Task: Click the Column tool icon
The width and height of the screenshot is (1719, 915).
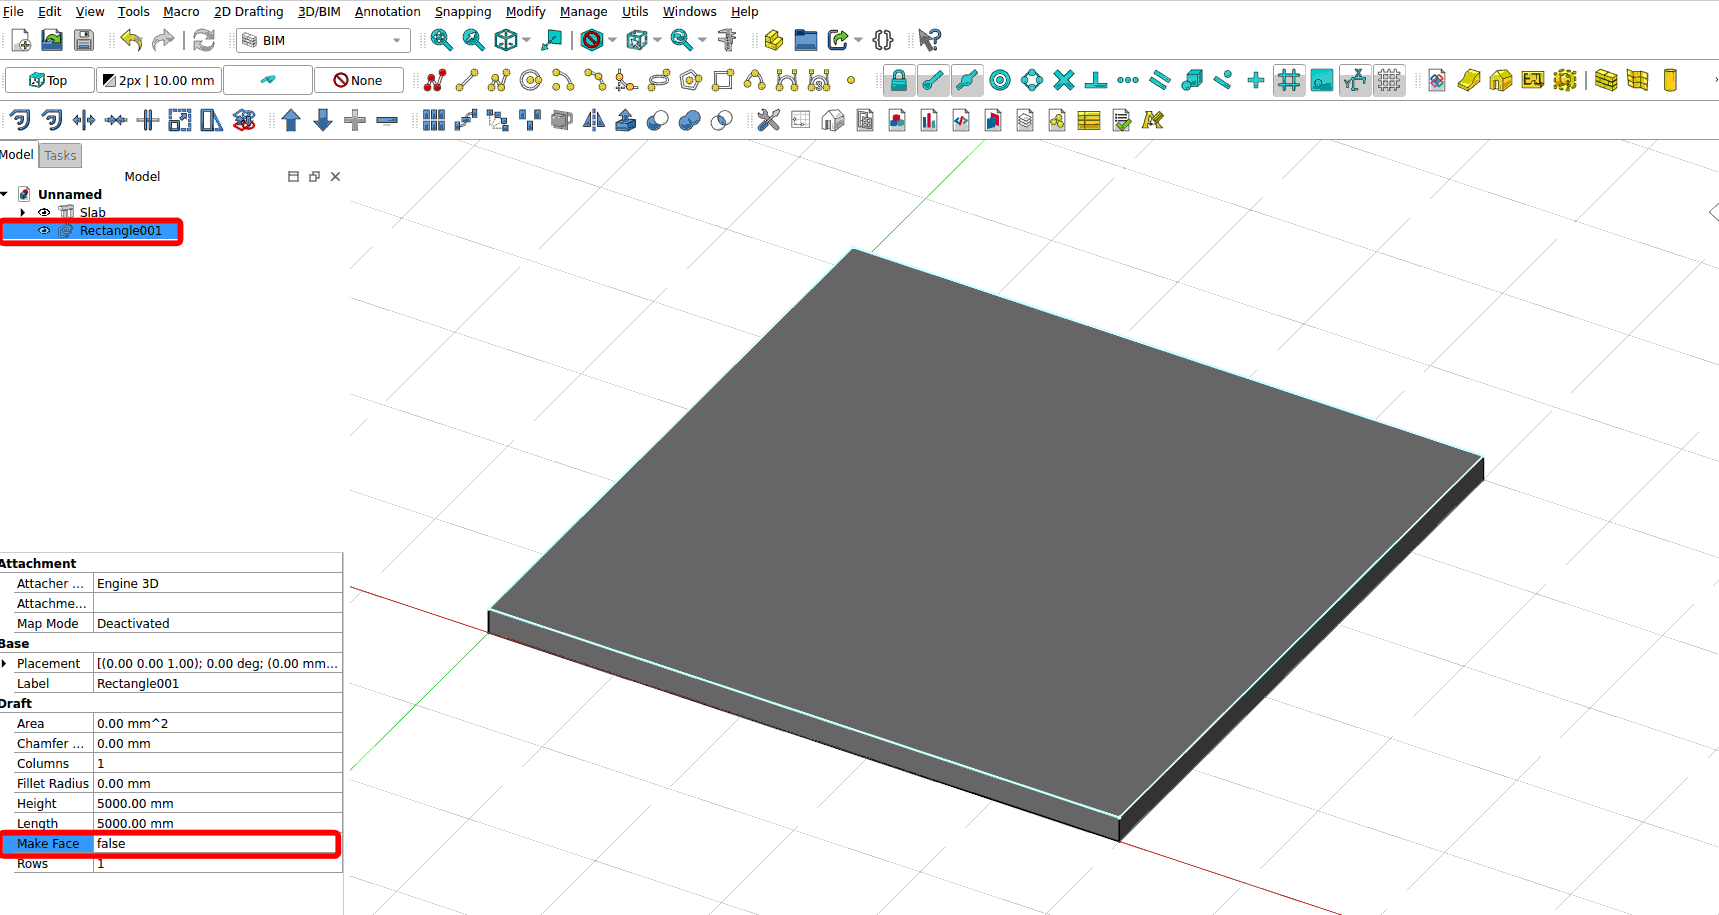Action: click(1669, 81)
